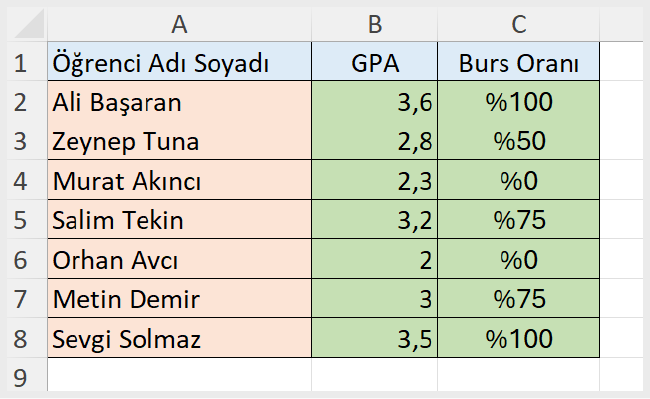Select Orhan Avcı's GPA value 2

(x=375, y=259)
